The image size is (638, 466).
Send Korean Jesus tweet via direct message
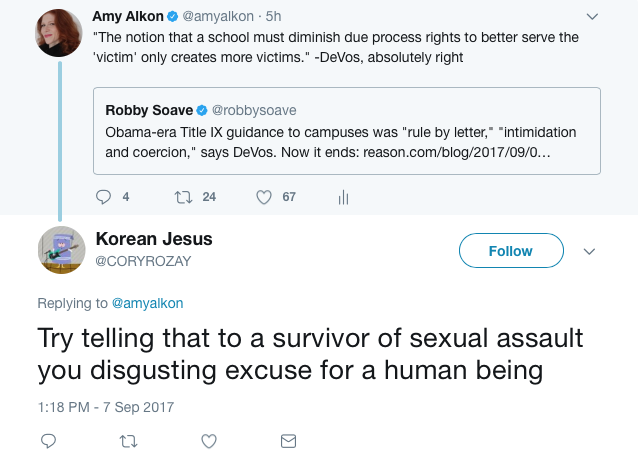point(288,440)
